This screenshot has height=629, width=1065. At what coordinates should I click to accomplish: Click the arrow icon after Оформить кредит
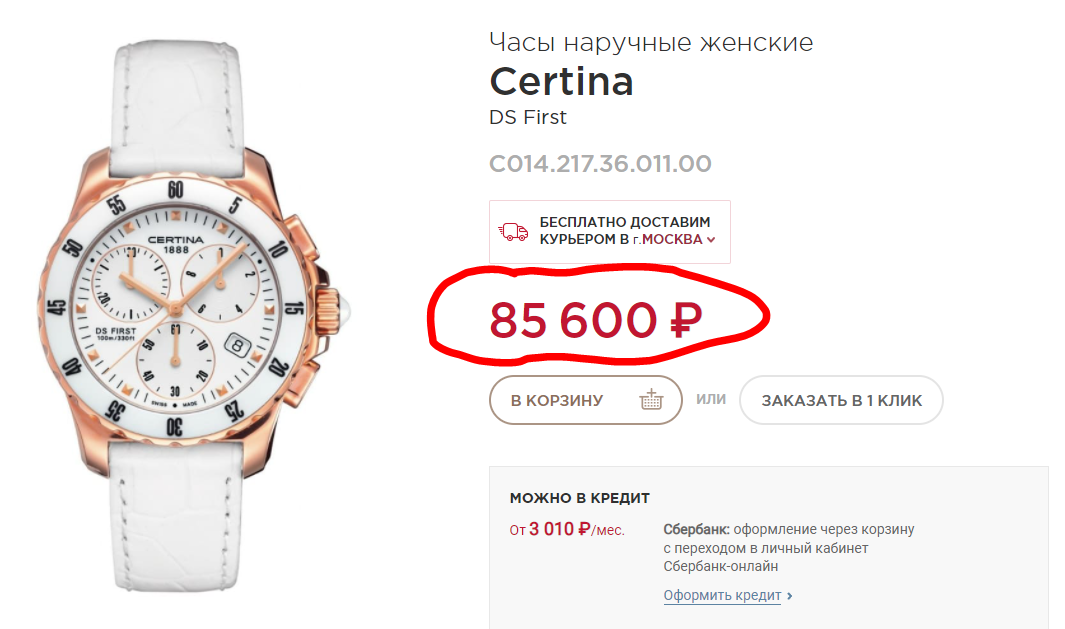790,596
